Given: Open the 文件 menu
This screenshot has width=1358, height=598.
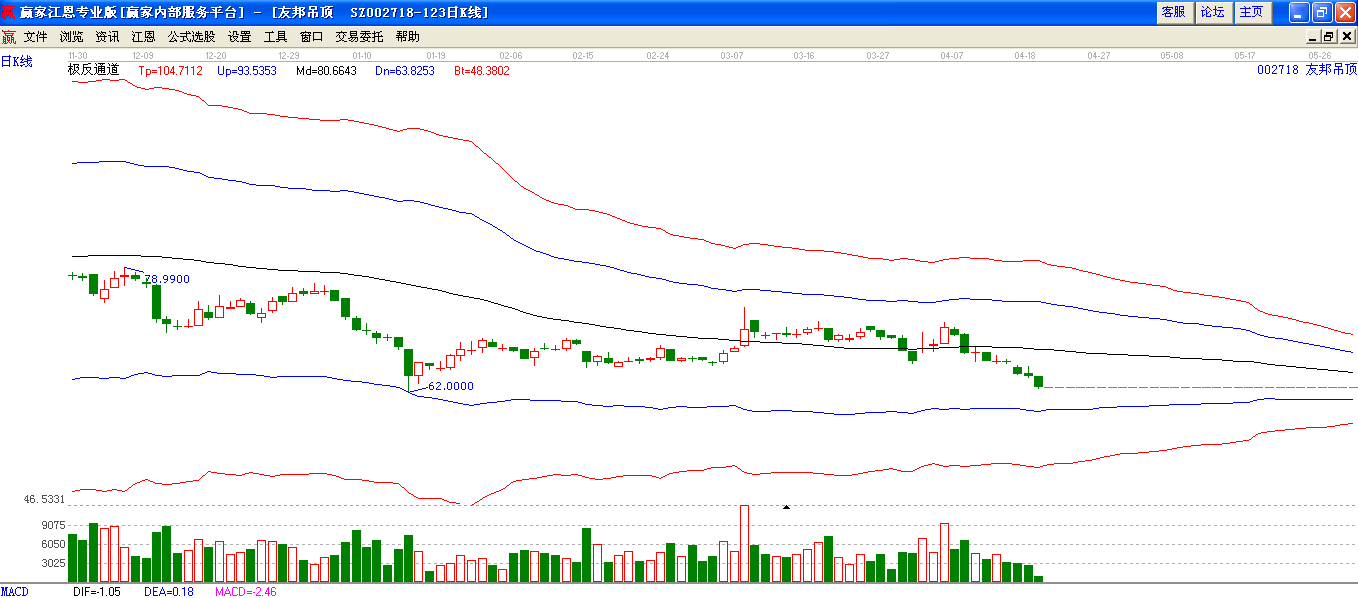Looking at the screenshot, I should (x=36, y=37).
